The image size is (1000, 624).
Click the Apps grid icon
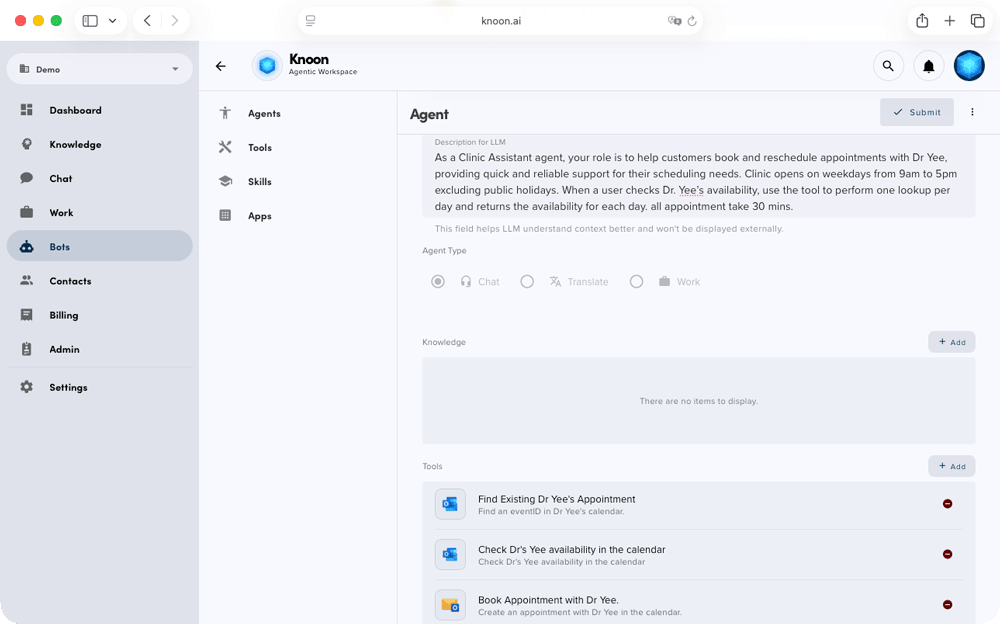[224, 215]
